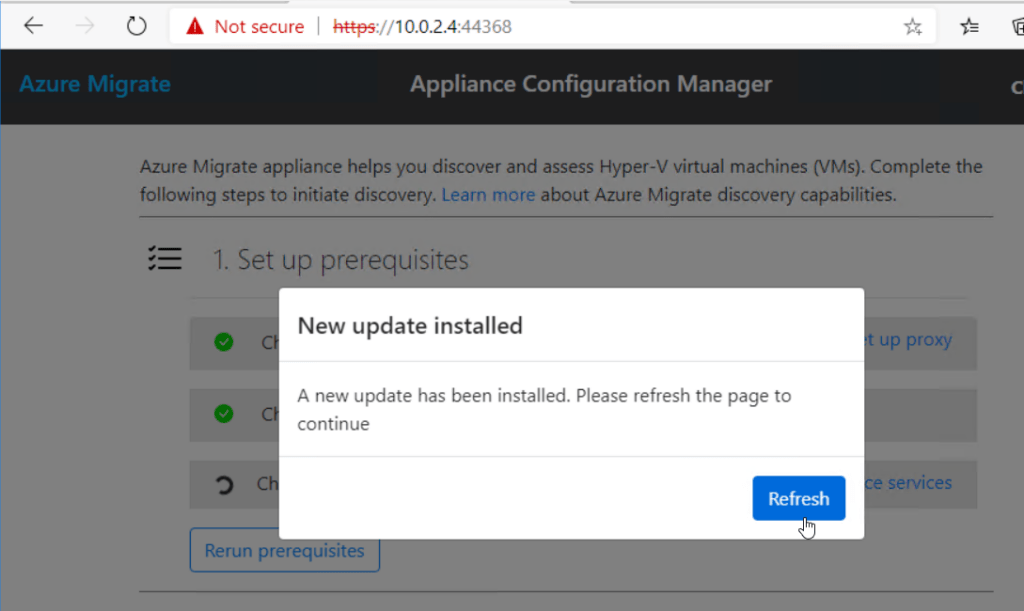Screen dimensions: 1024x611
Task: Click the Rerun prerequisites button
Action: pos(284,550)
